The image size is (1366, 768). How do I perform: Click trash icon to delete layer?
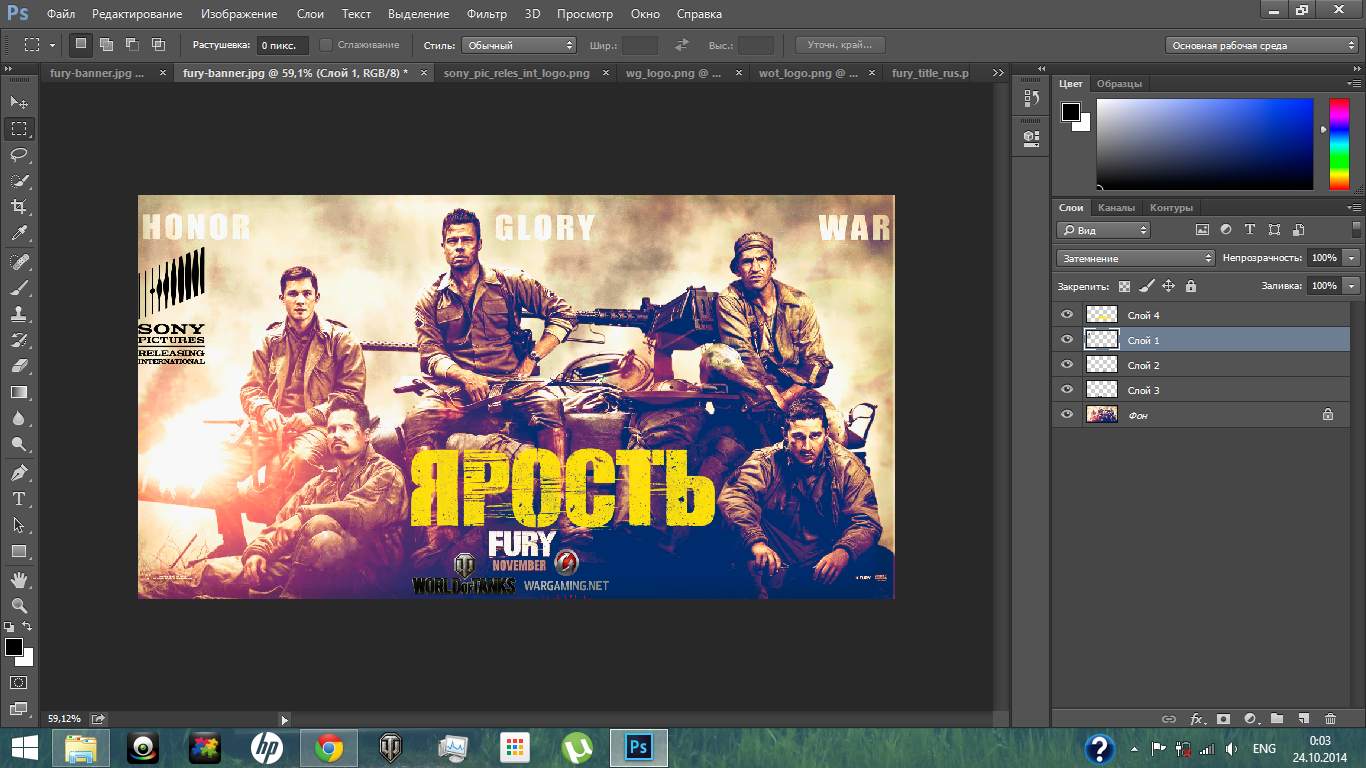pyautogui.click(x=1330, y=718)
